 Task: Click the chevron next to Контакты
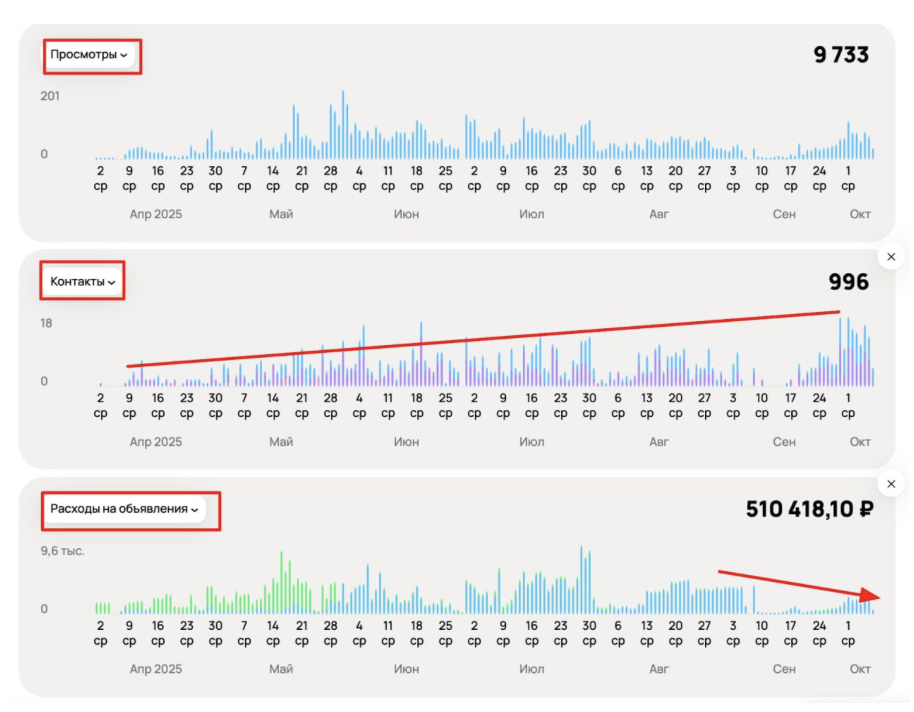111,282
